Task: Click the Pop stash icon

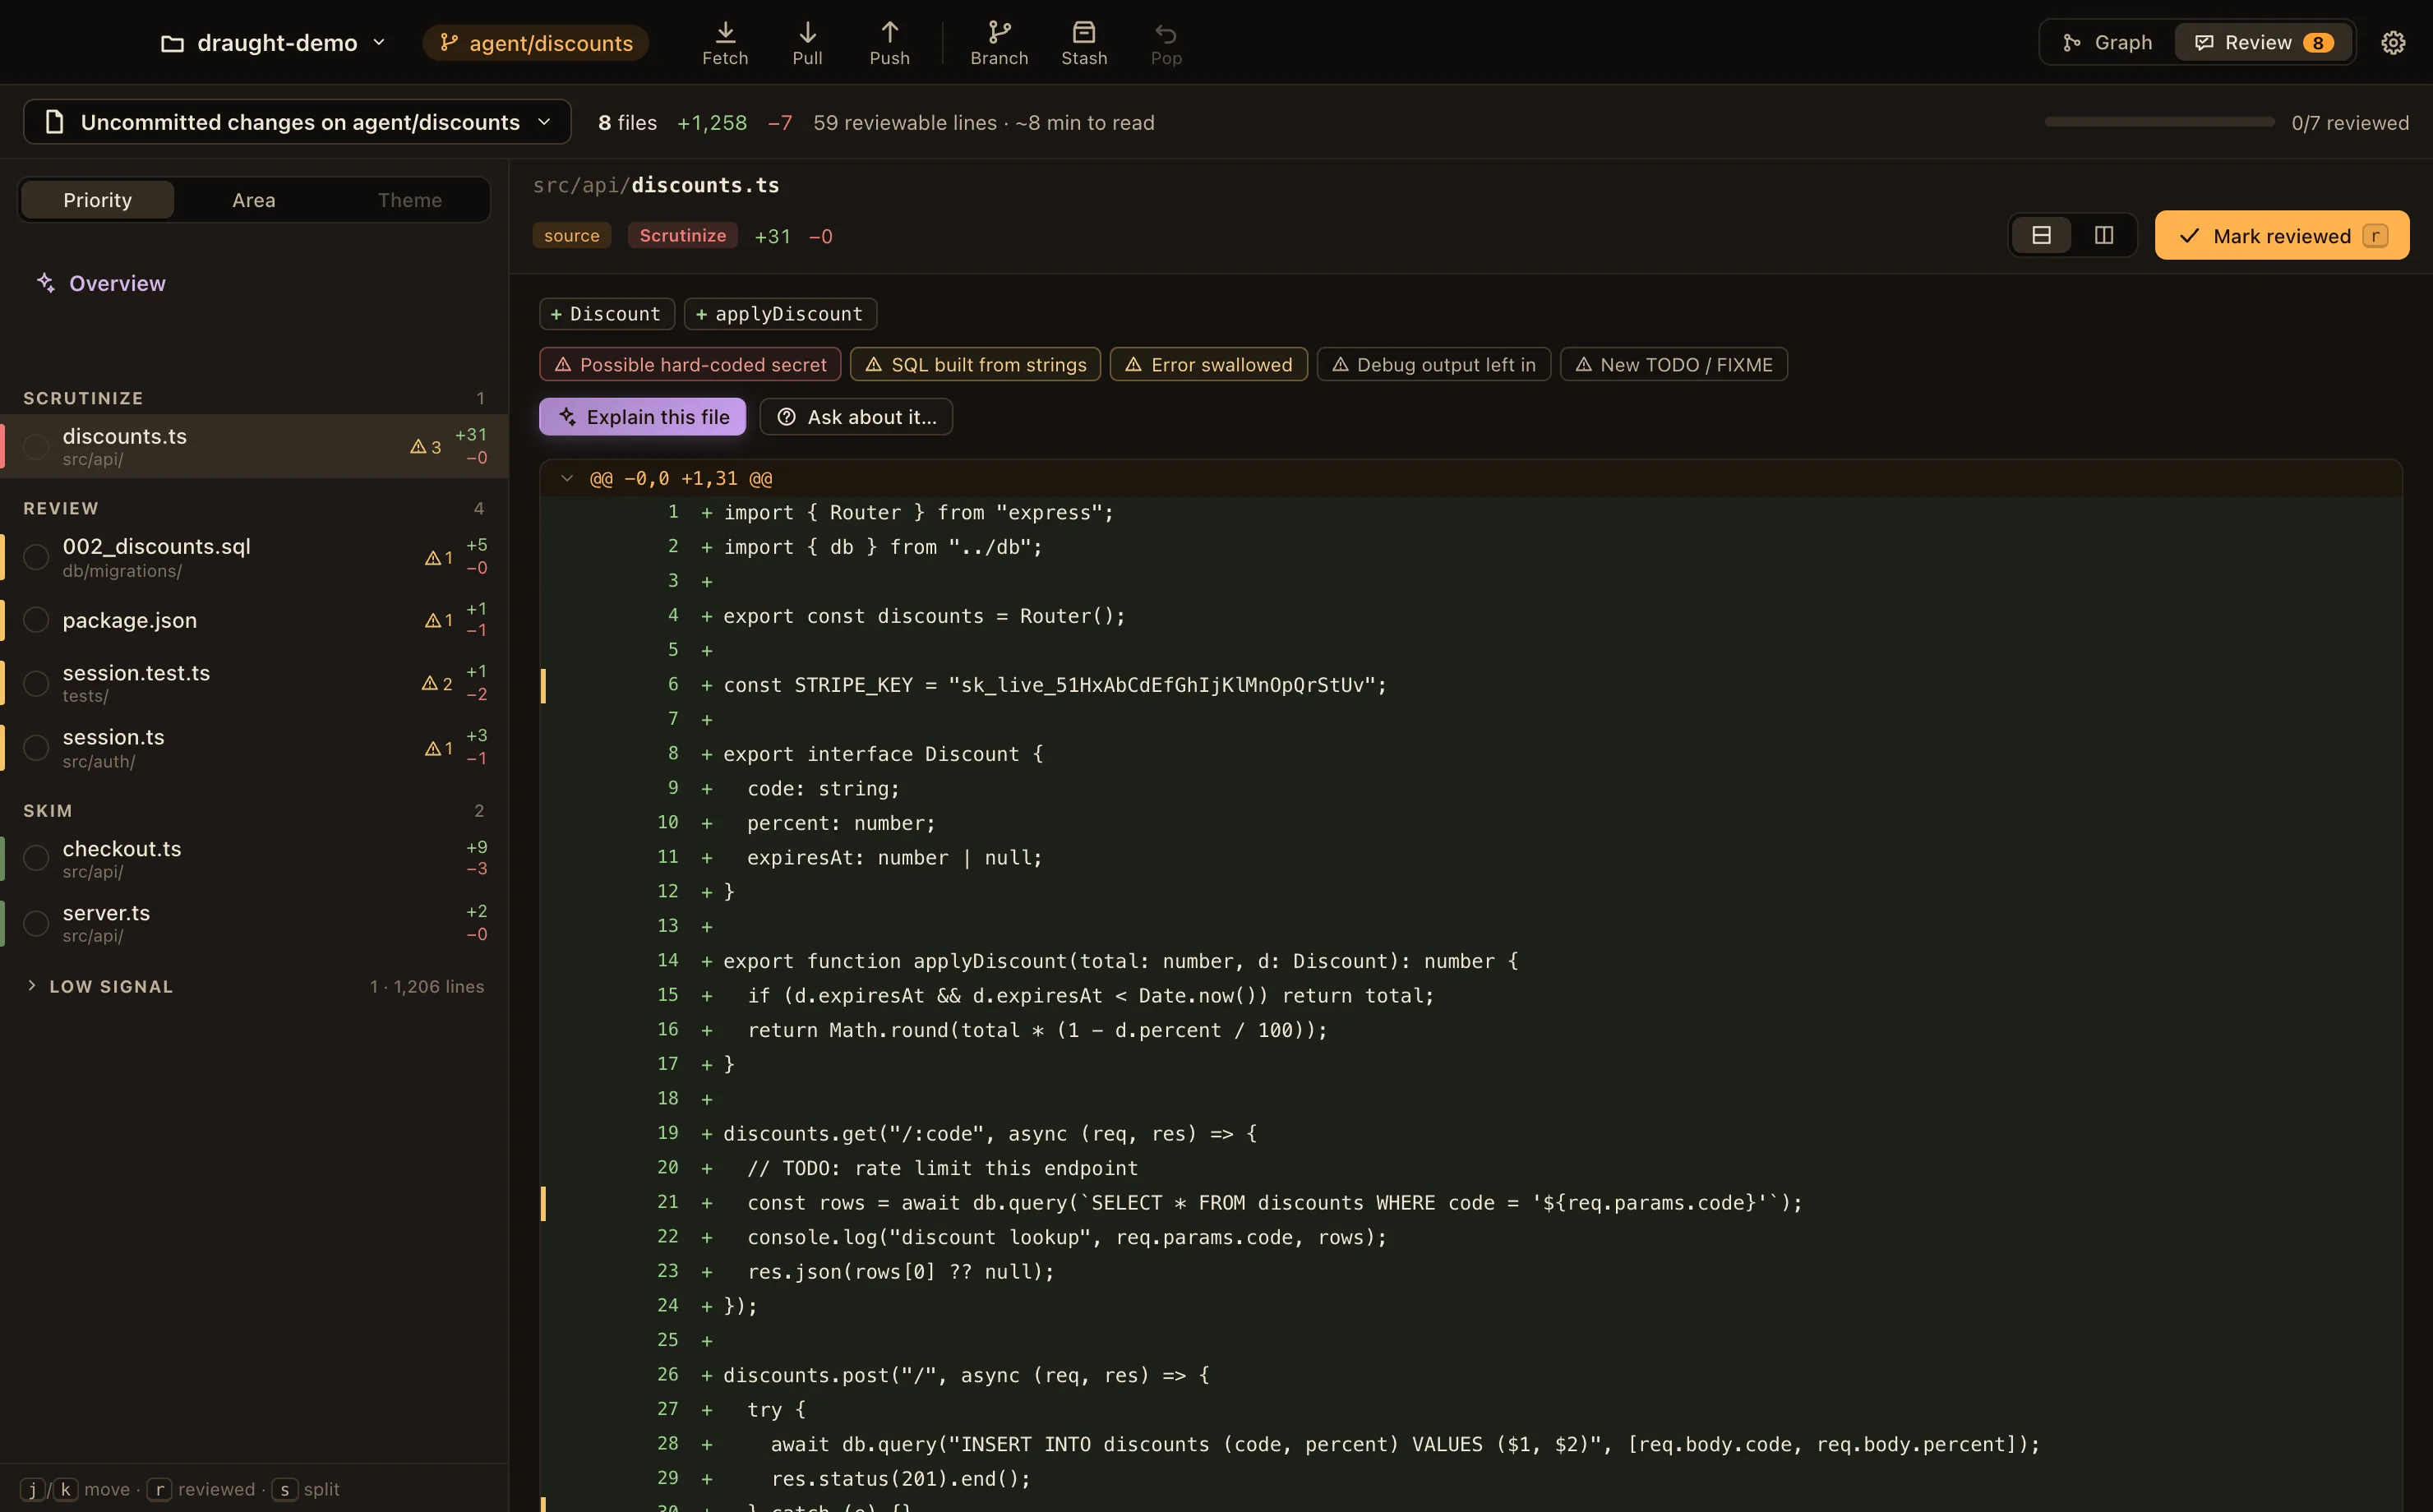Action: [1166, 33]
